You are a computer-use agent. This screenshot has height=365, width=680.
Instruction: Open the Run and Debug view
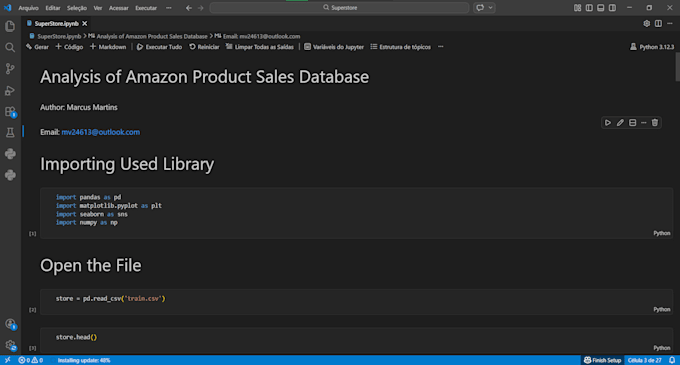[x=10, y=90]
